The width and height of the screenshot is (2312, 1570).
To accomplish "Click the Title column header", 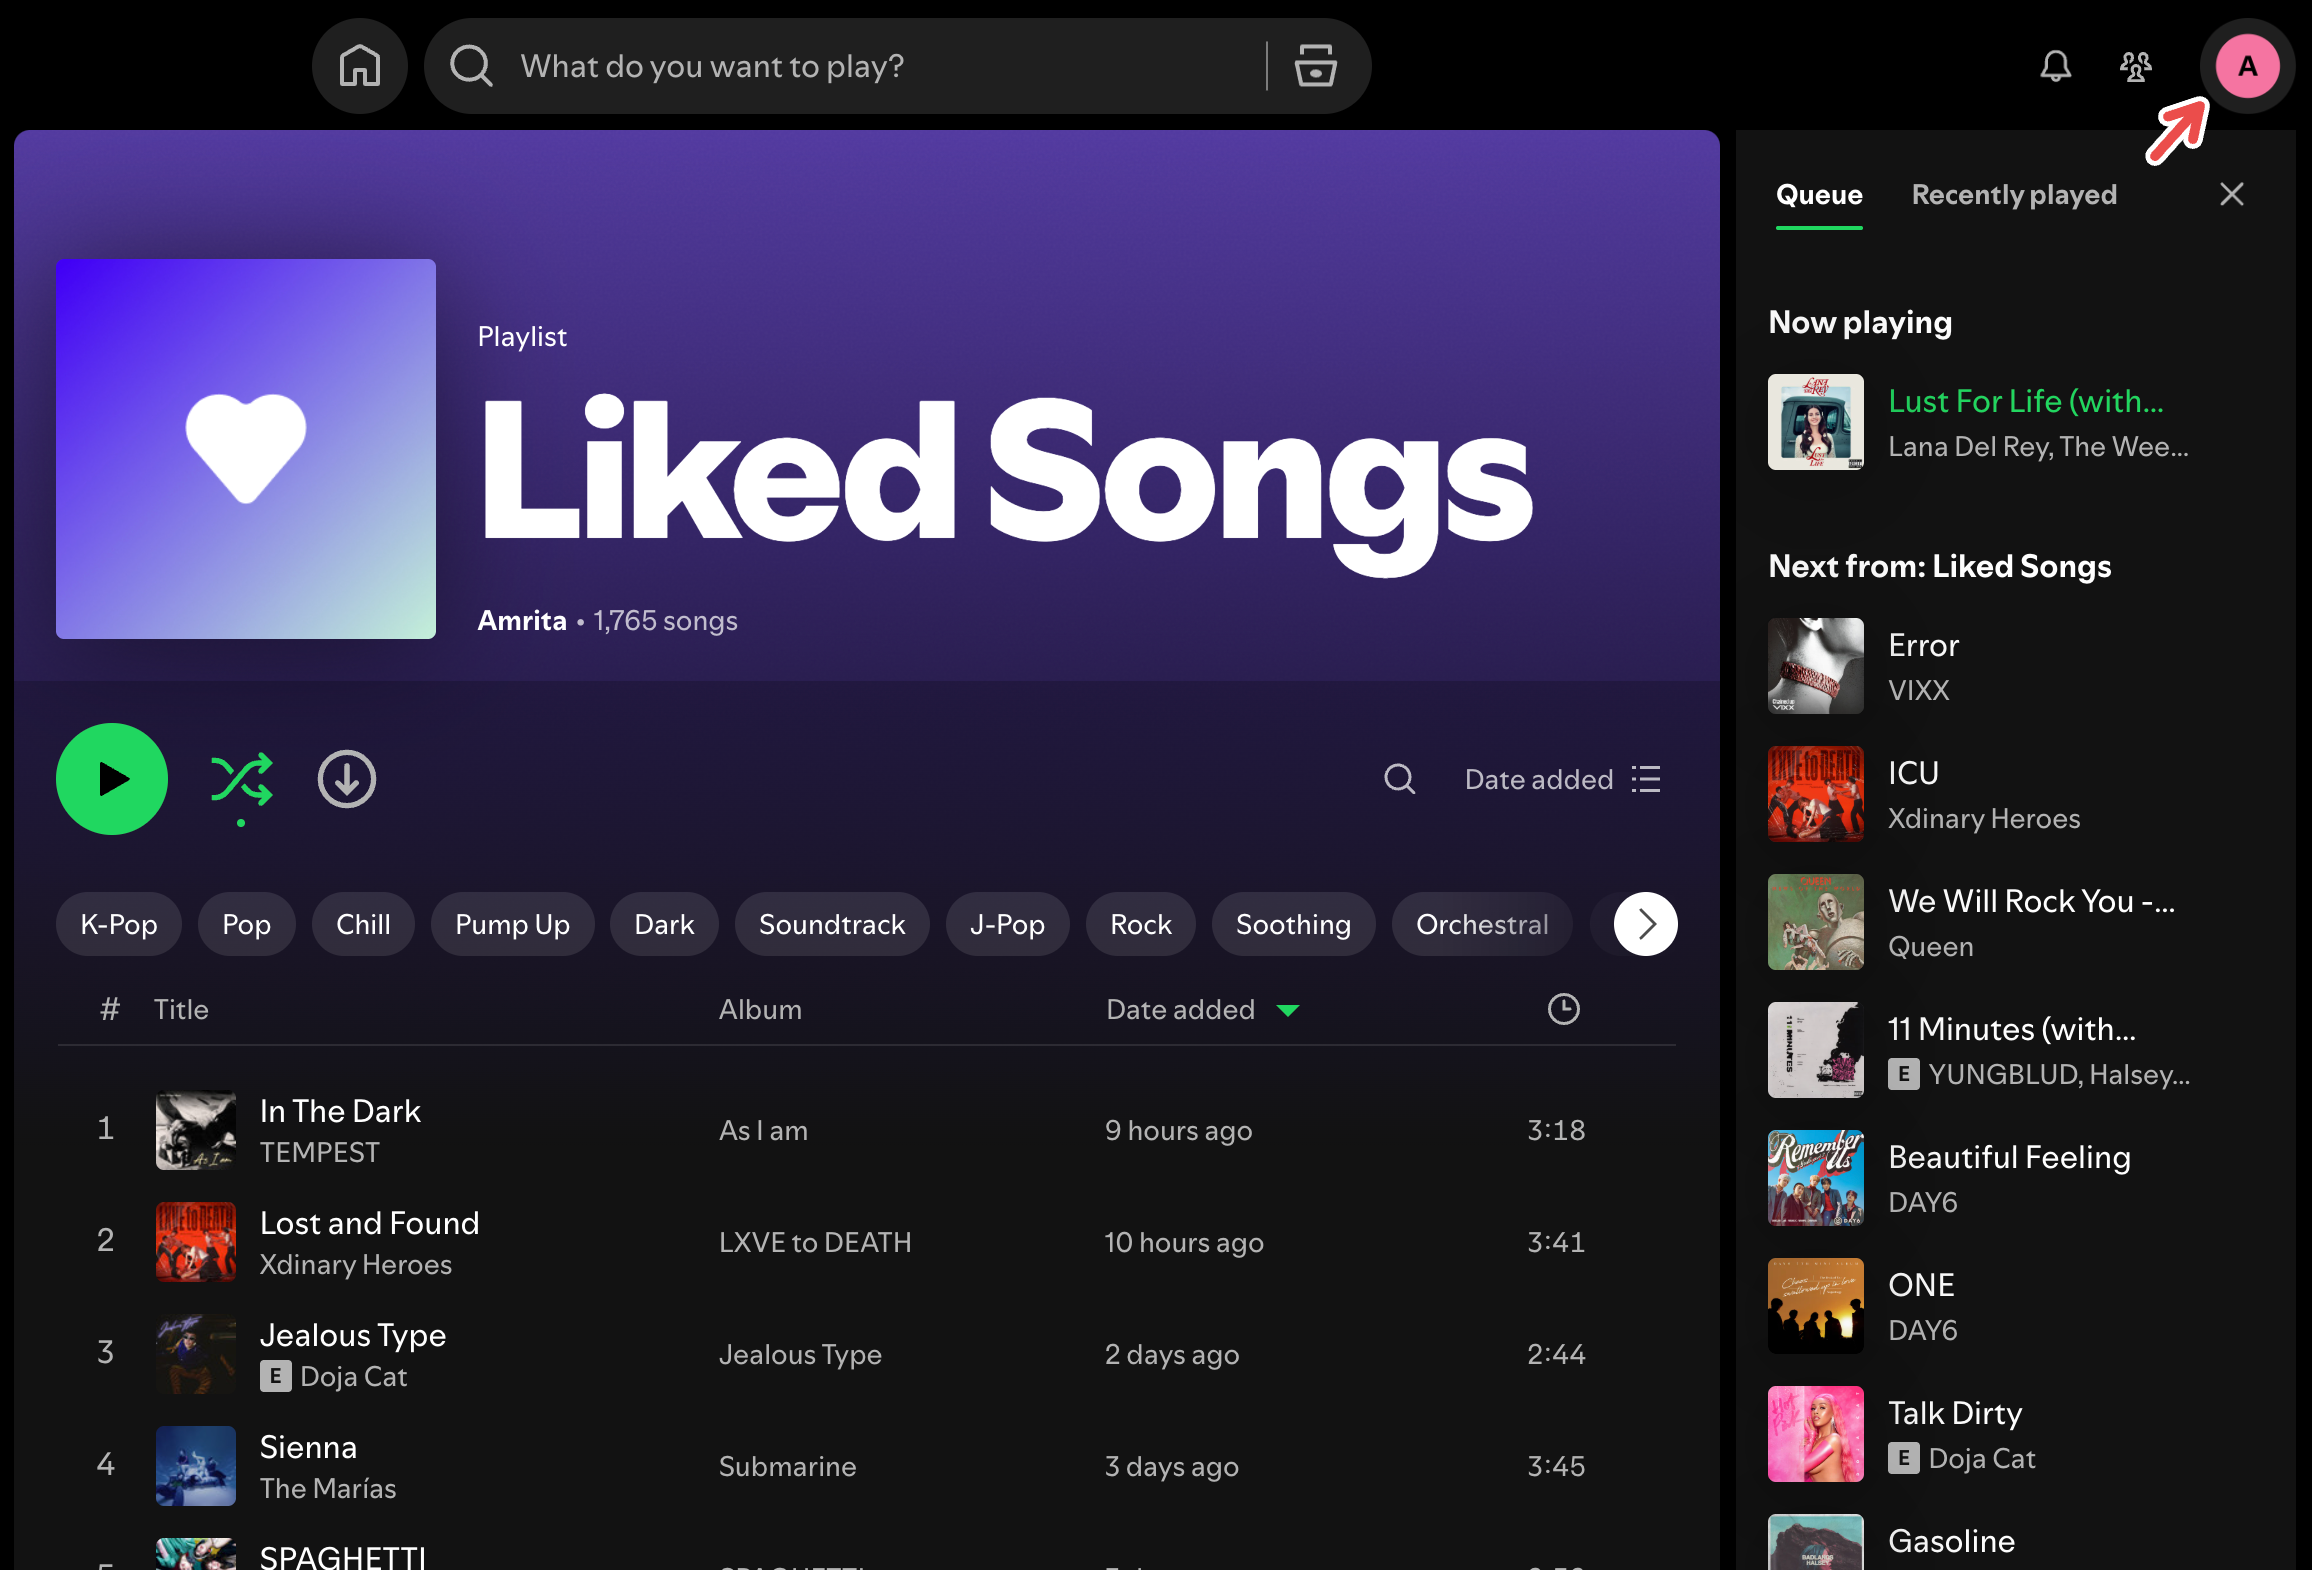I will pos(181,1009).
